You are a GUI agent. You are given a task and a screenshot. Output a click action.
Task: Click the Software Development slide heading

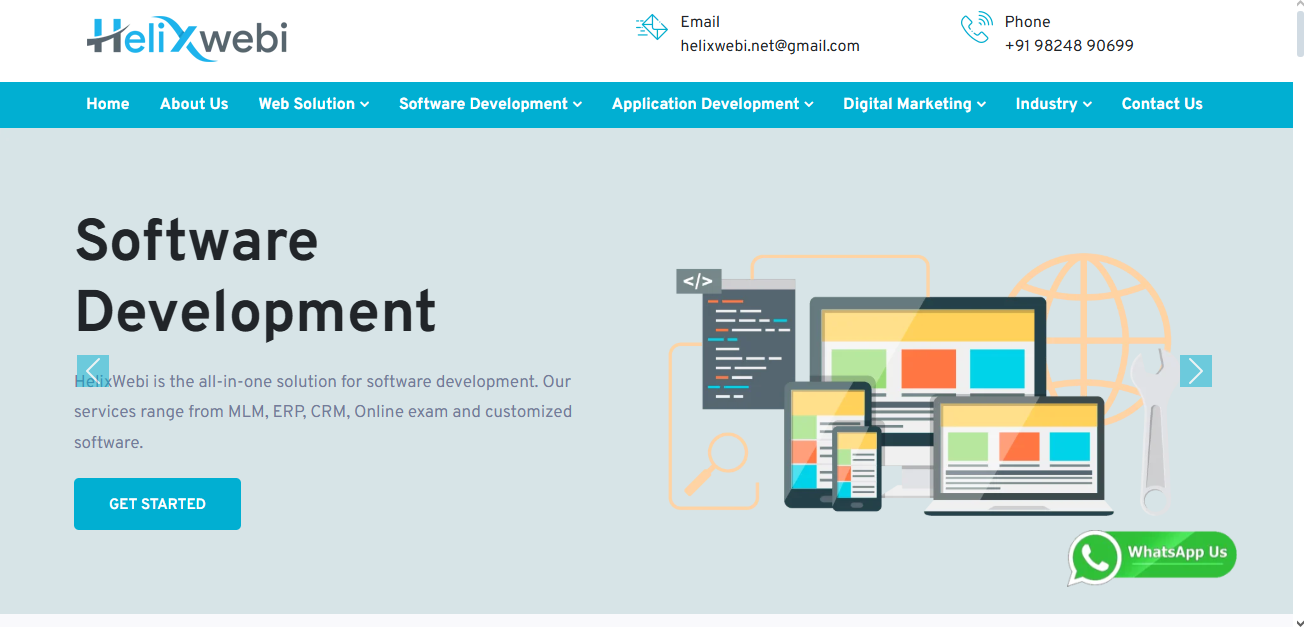tap(256, 276)
